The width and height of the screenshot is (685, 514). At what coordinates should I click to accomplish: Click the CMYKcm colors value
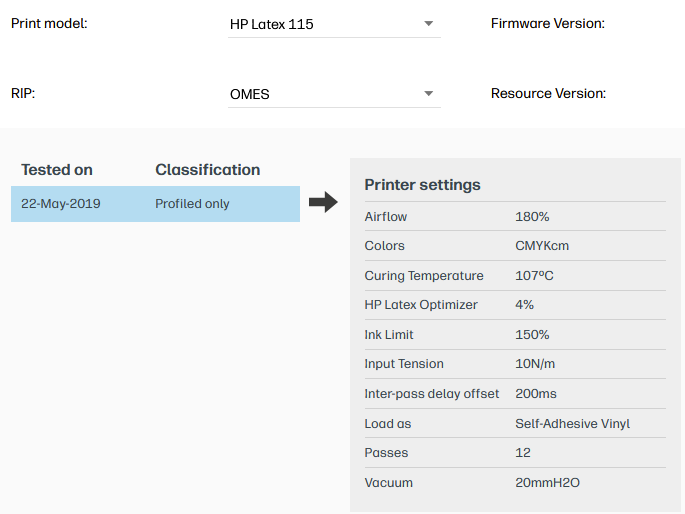pos(542,246)
